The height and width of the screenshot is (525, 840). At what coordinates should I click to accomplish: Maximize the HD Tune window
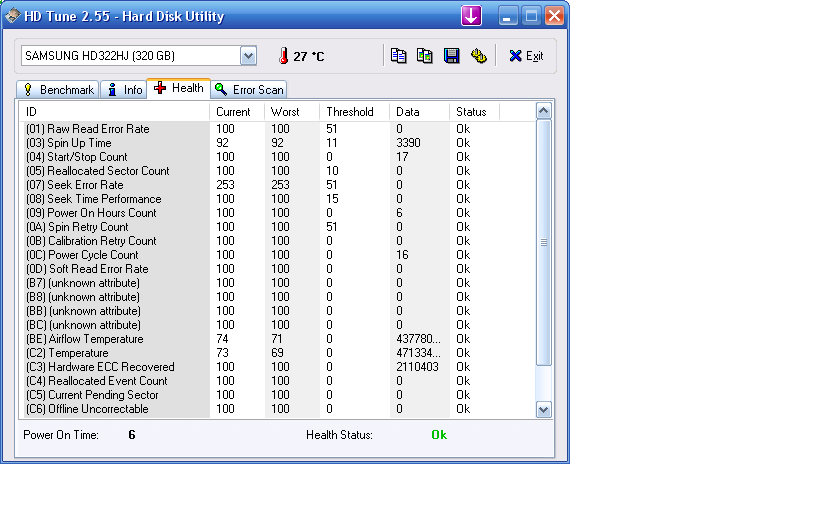click(x=531, y=16)
